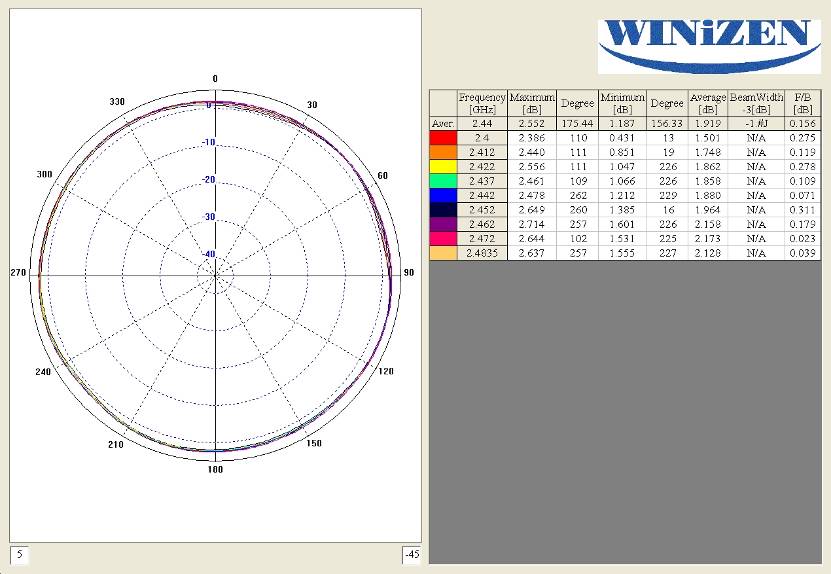Select the 2.422 frequency cell
The width and height of the screenshot is (831, 574).
[x=482, y=166]
